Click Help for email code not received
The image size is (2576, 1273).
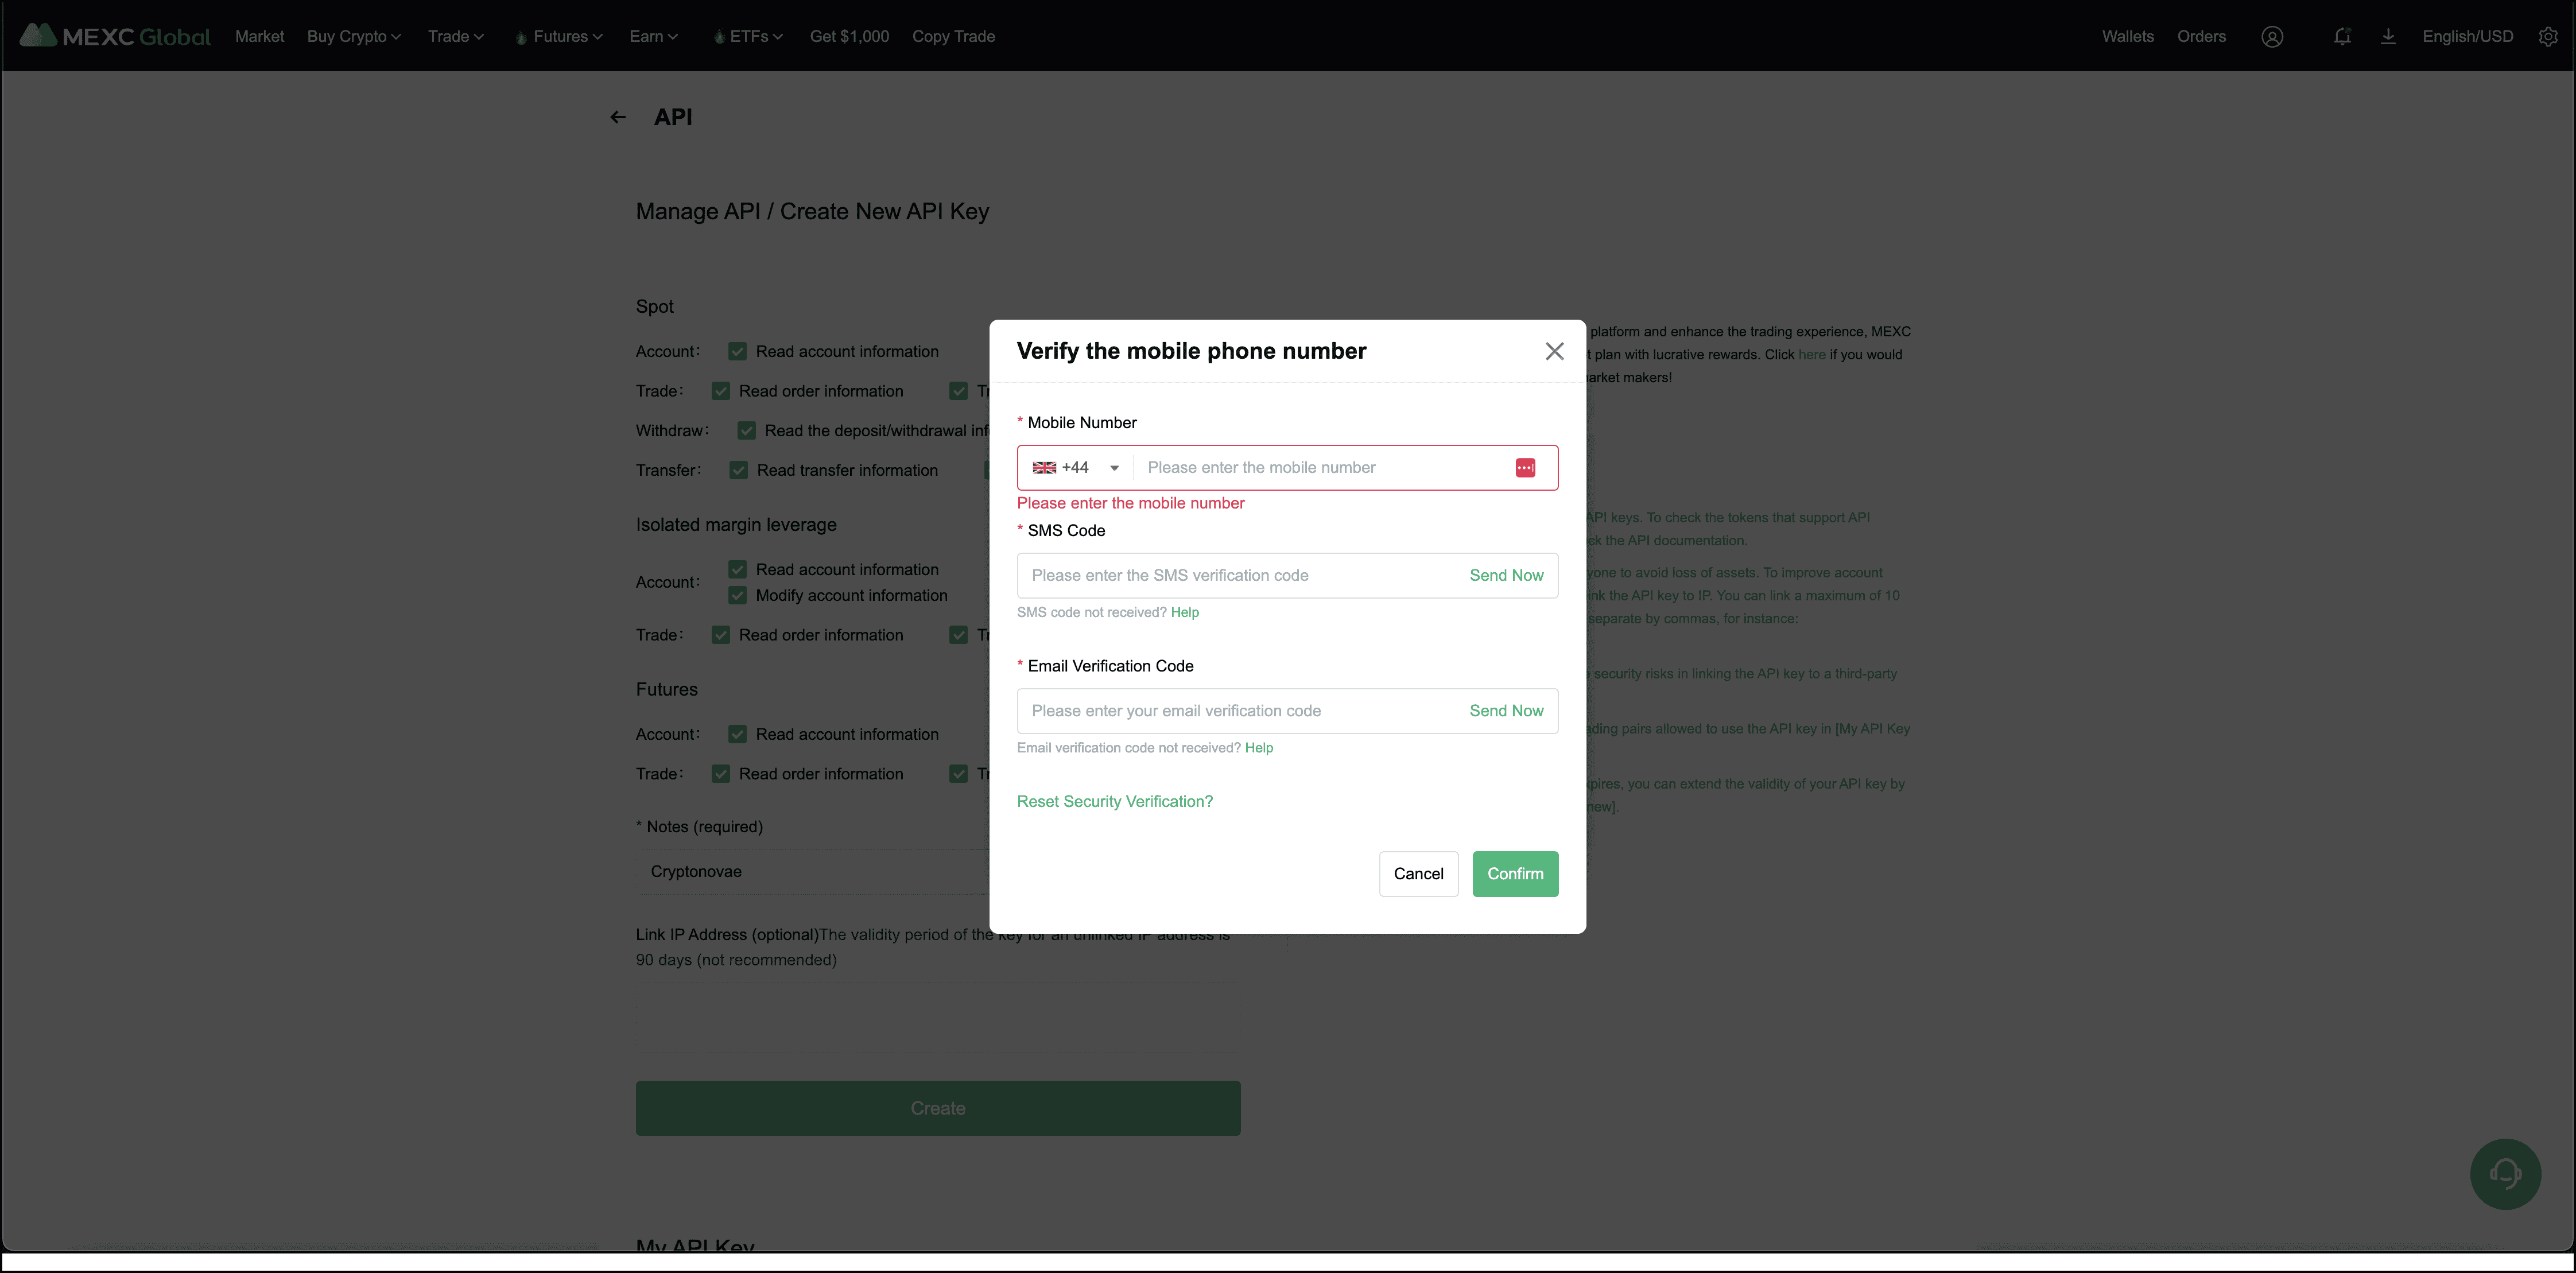click(x=1259, y=748)
